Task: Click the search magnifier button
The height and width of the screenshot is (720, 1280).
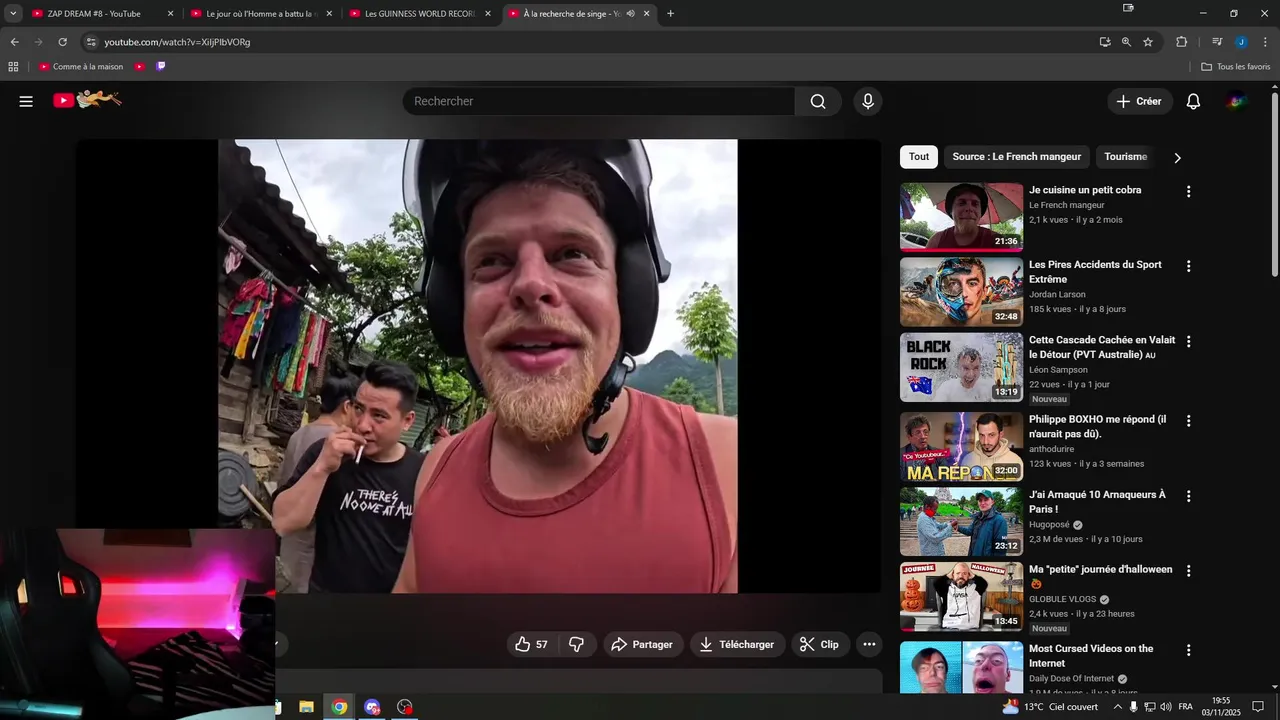Action: 818,101
